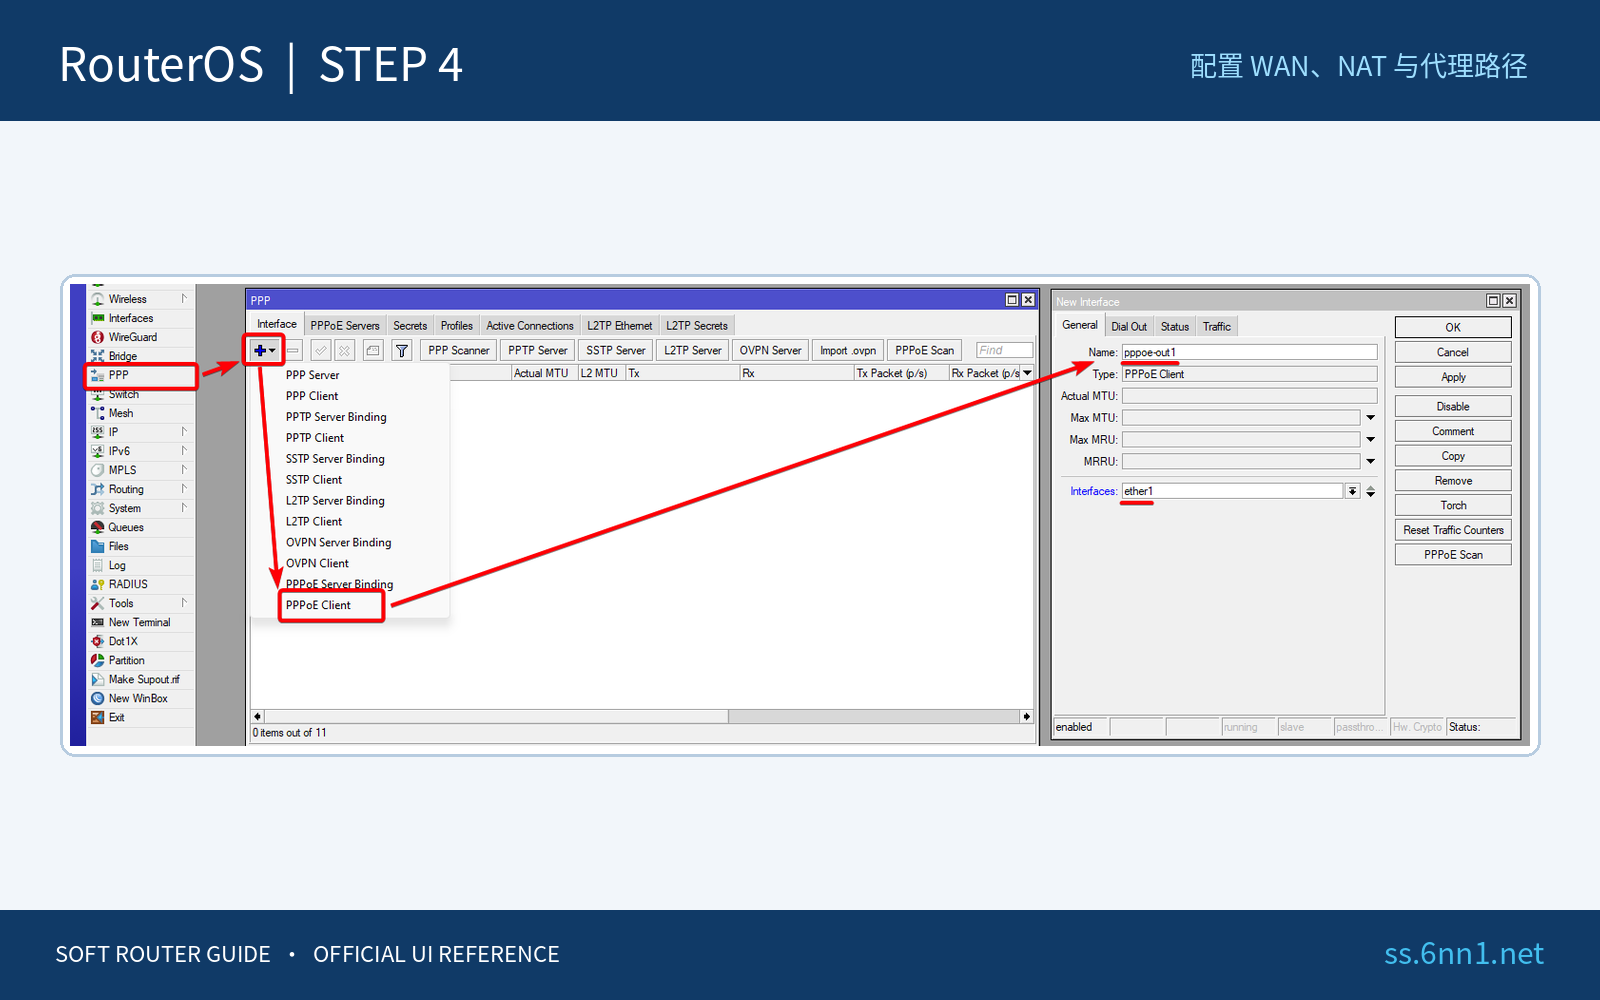Open the IP sidebar menu

pyautogui.click(x=140, y=432)
